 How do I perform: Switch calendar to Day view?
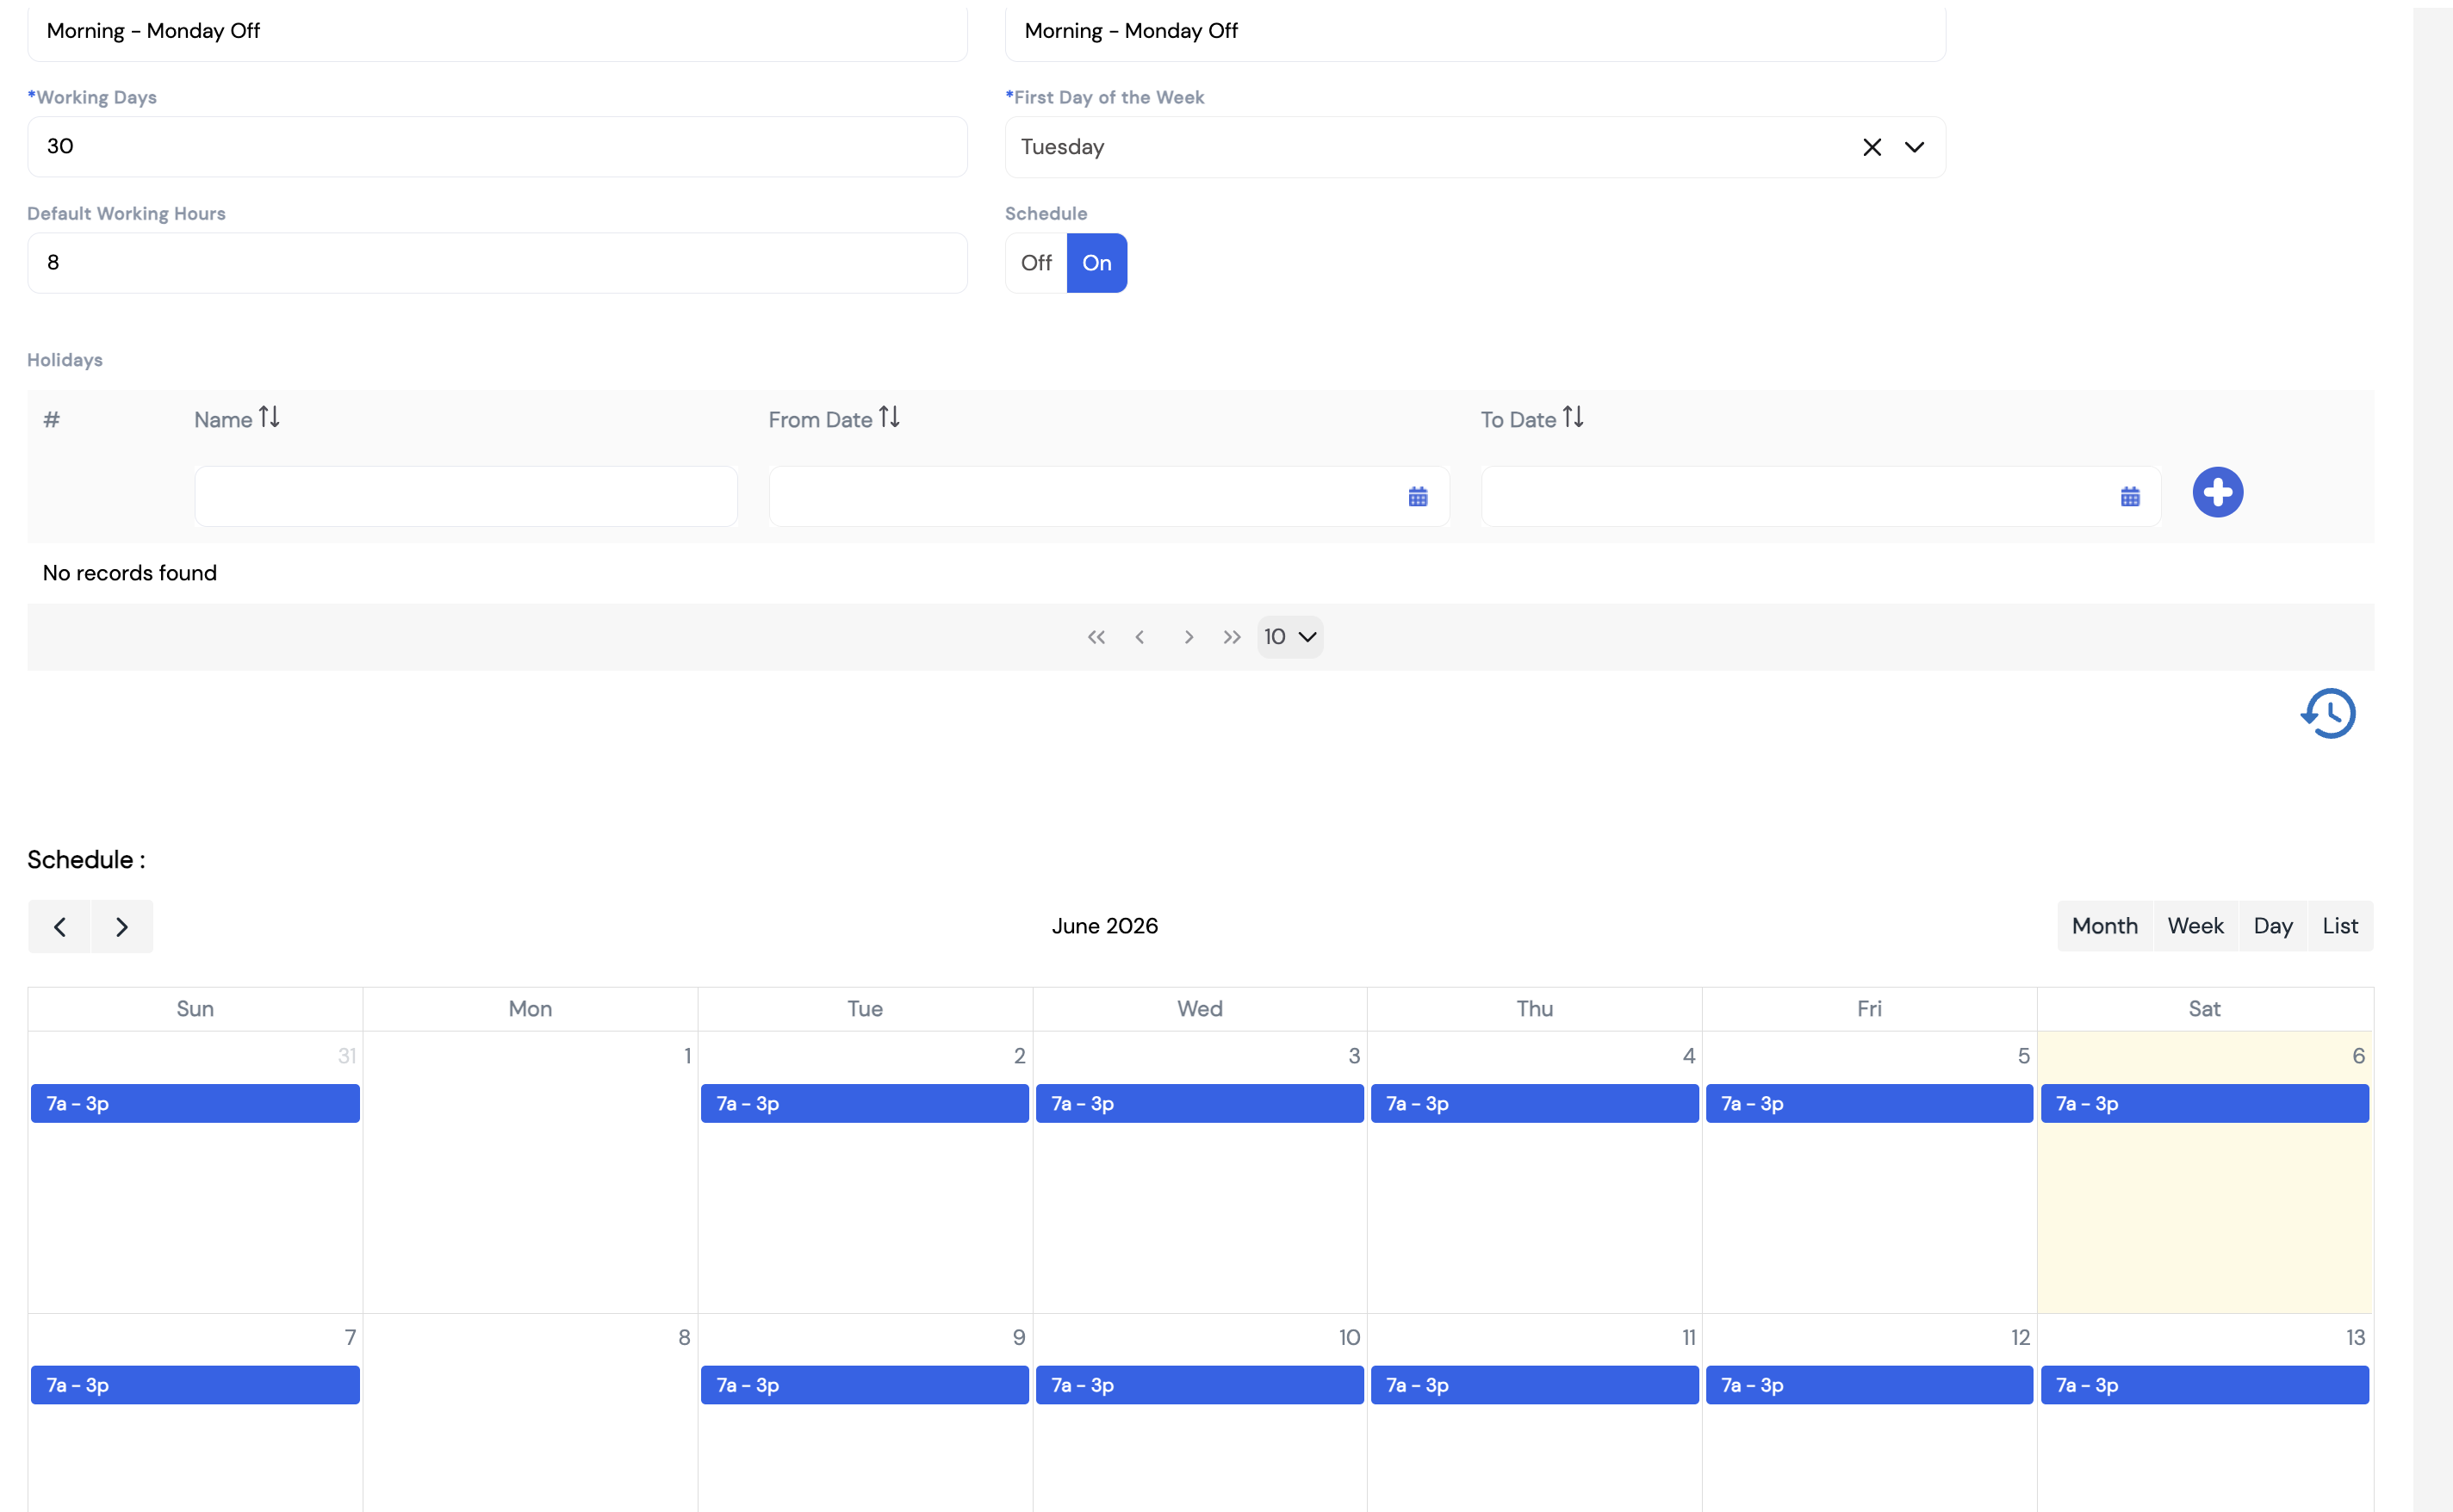pyautogui.click(x=2272, y=926)
